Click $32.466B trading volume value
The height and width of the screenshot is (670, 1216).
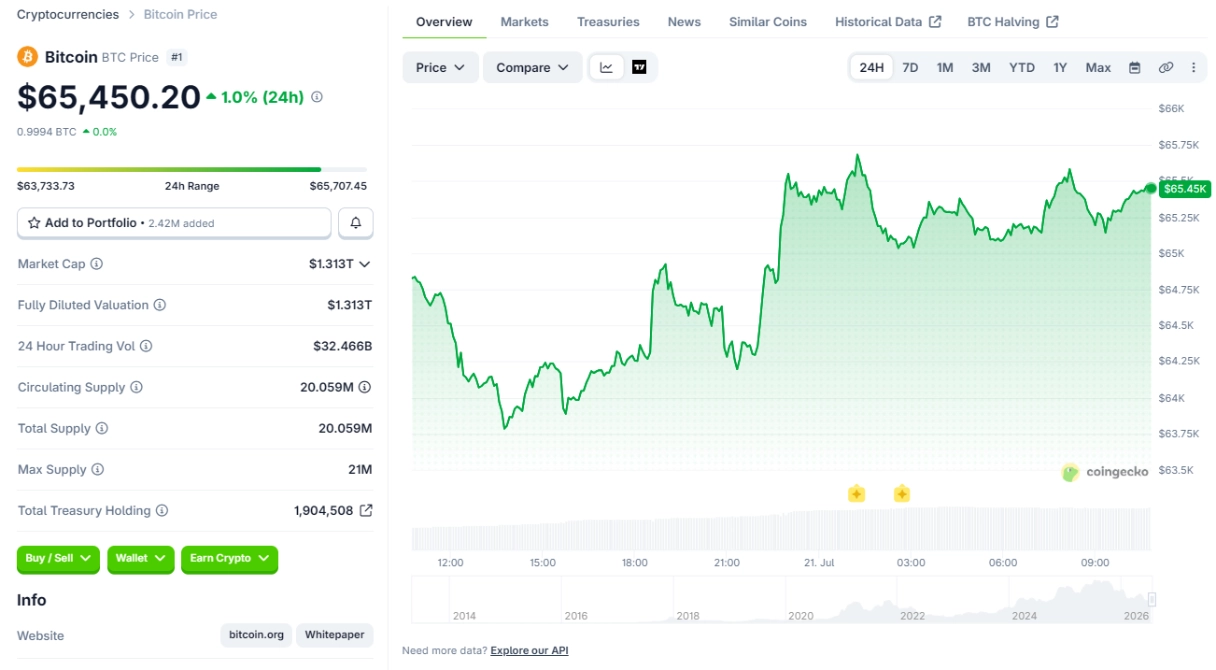coord(342,346)
